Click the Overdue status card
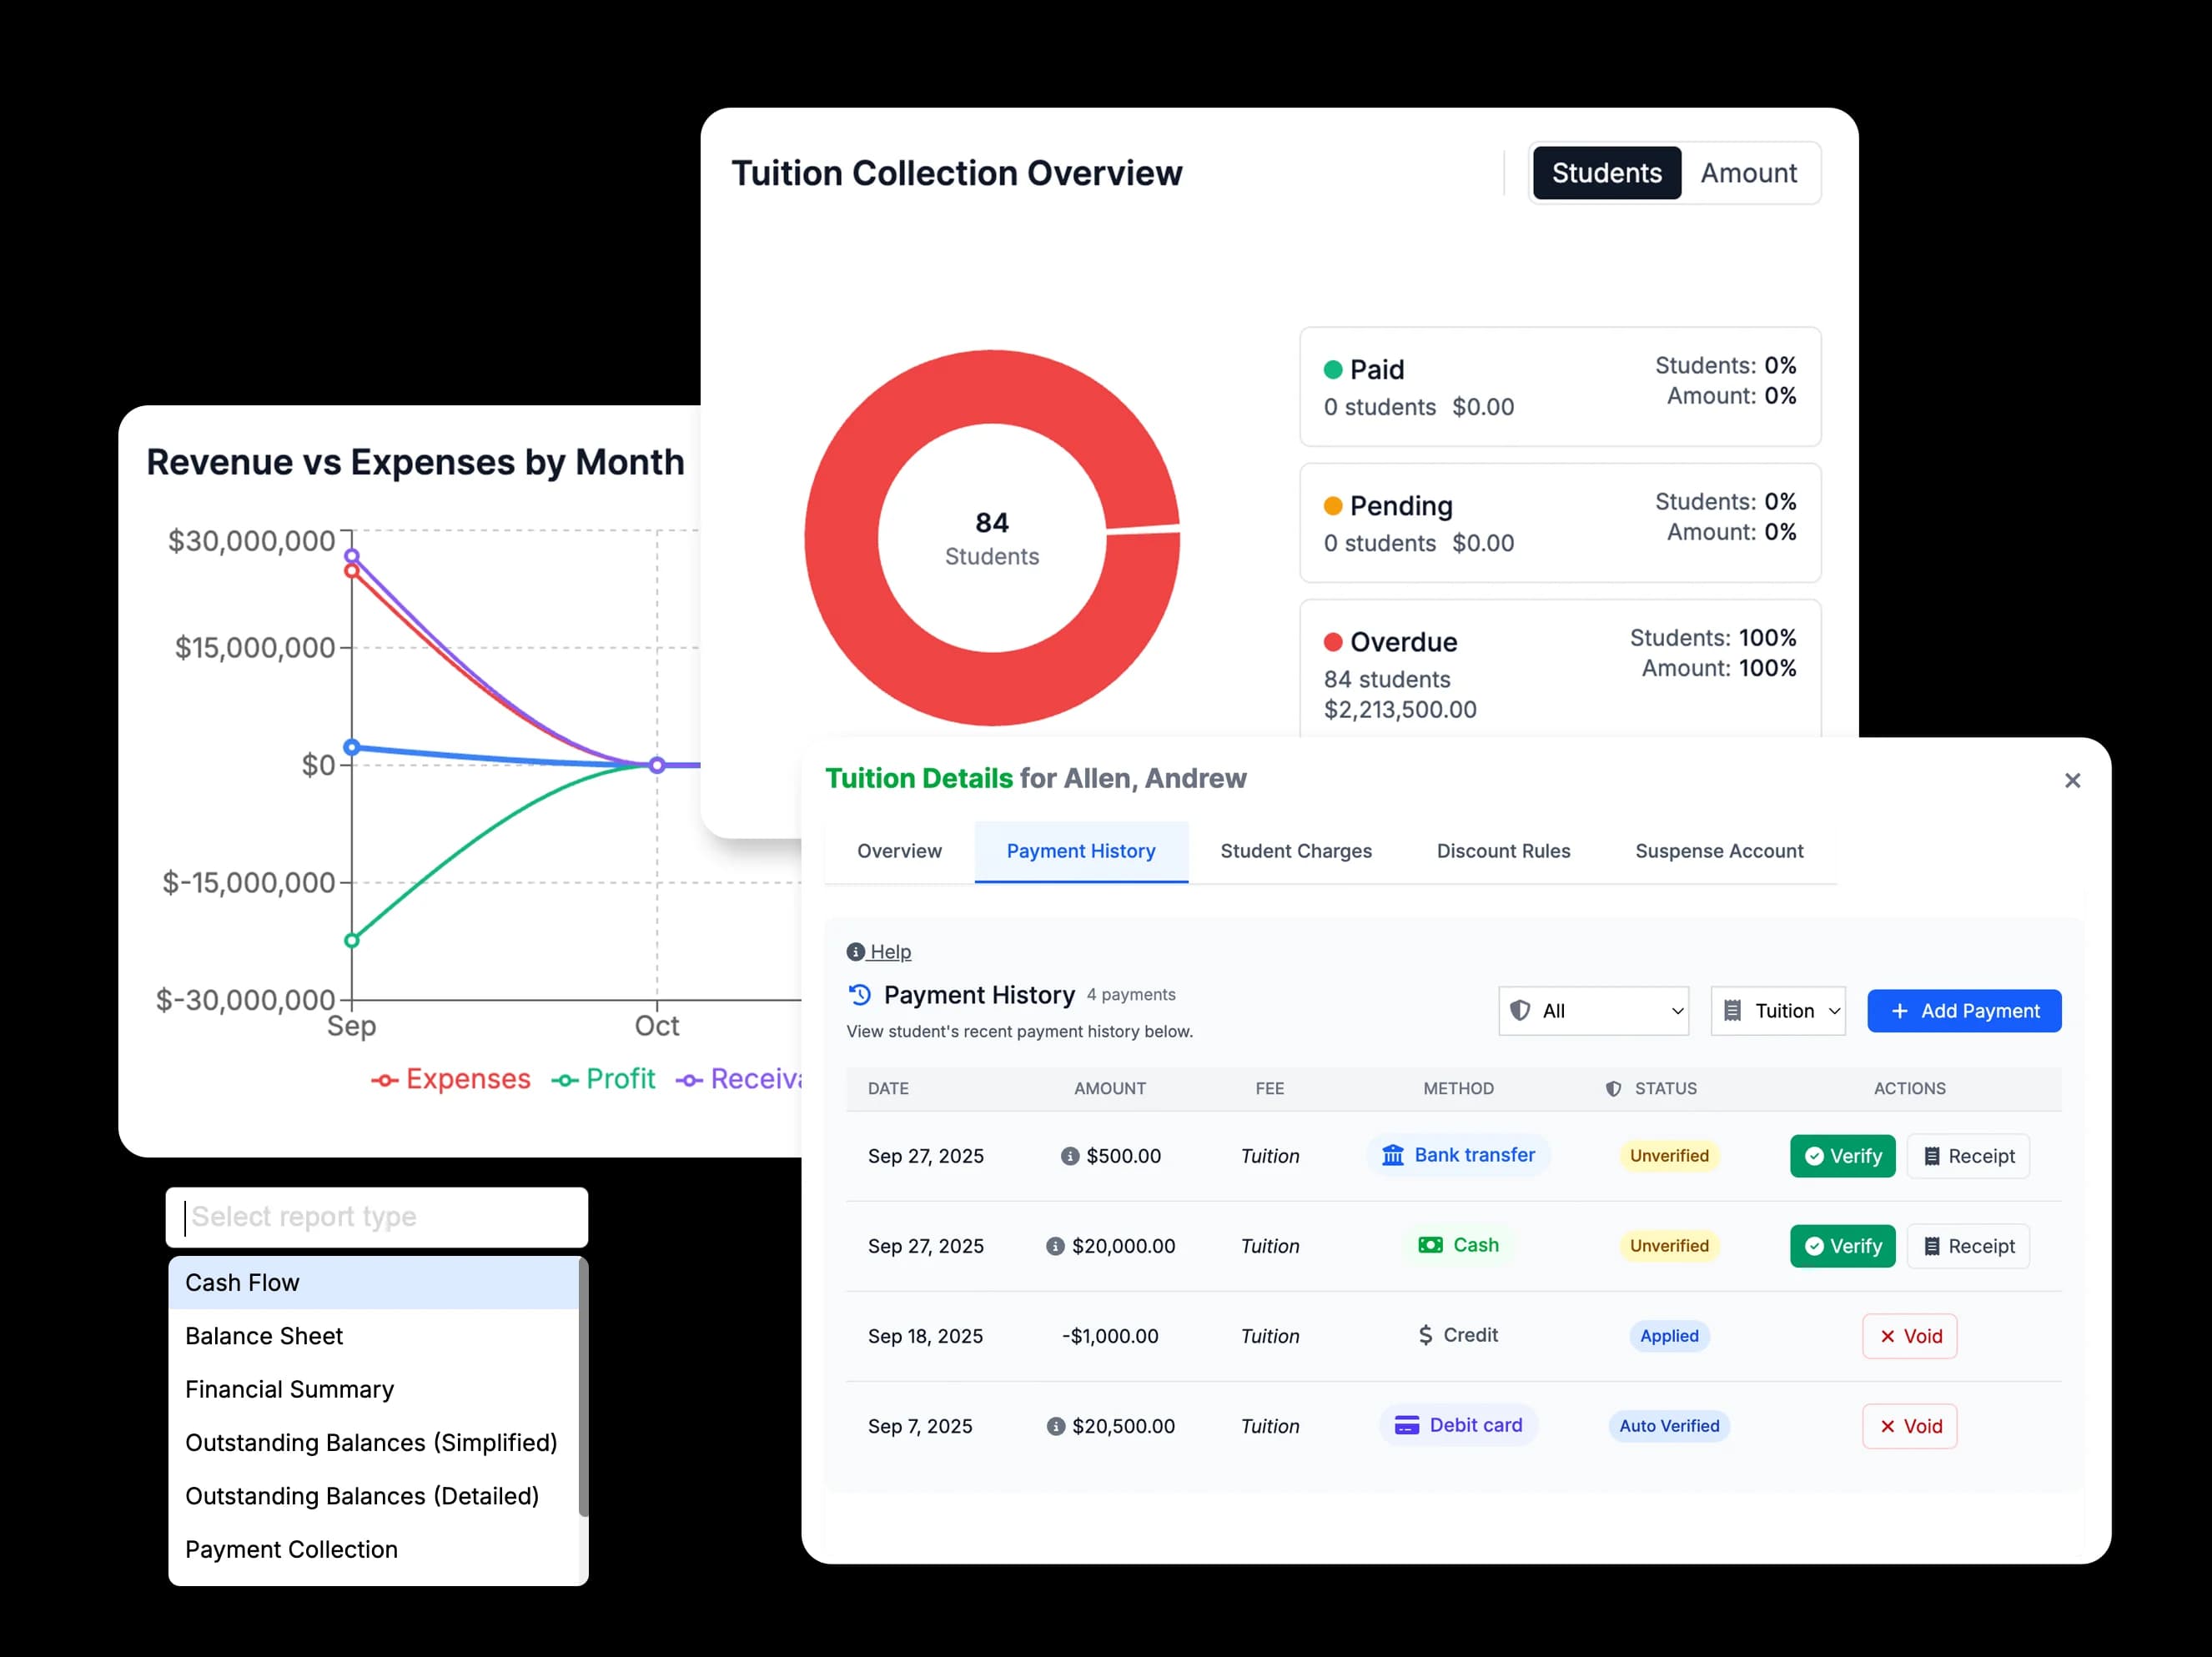Image resolution: width=2212 pixels, height=1657 pixels. (x=1560, y=669)
